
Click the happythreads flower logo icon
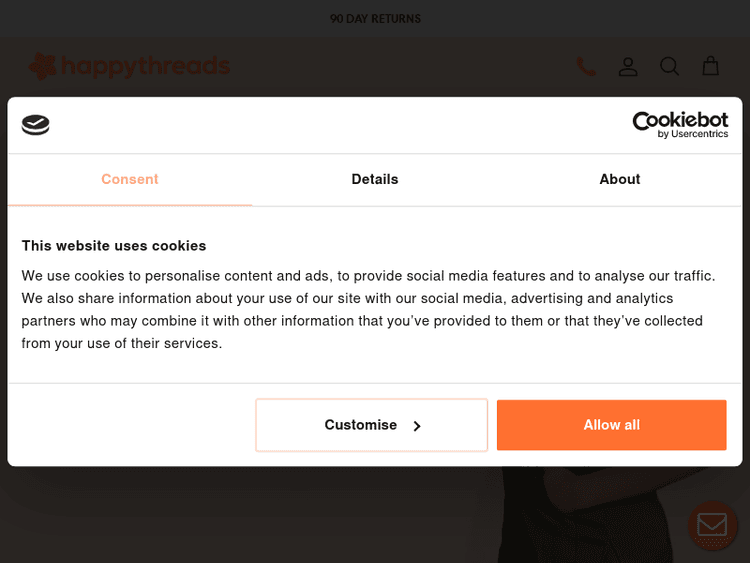click(42, 67)
